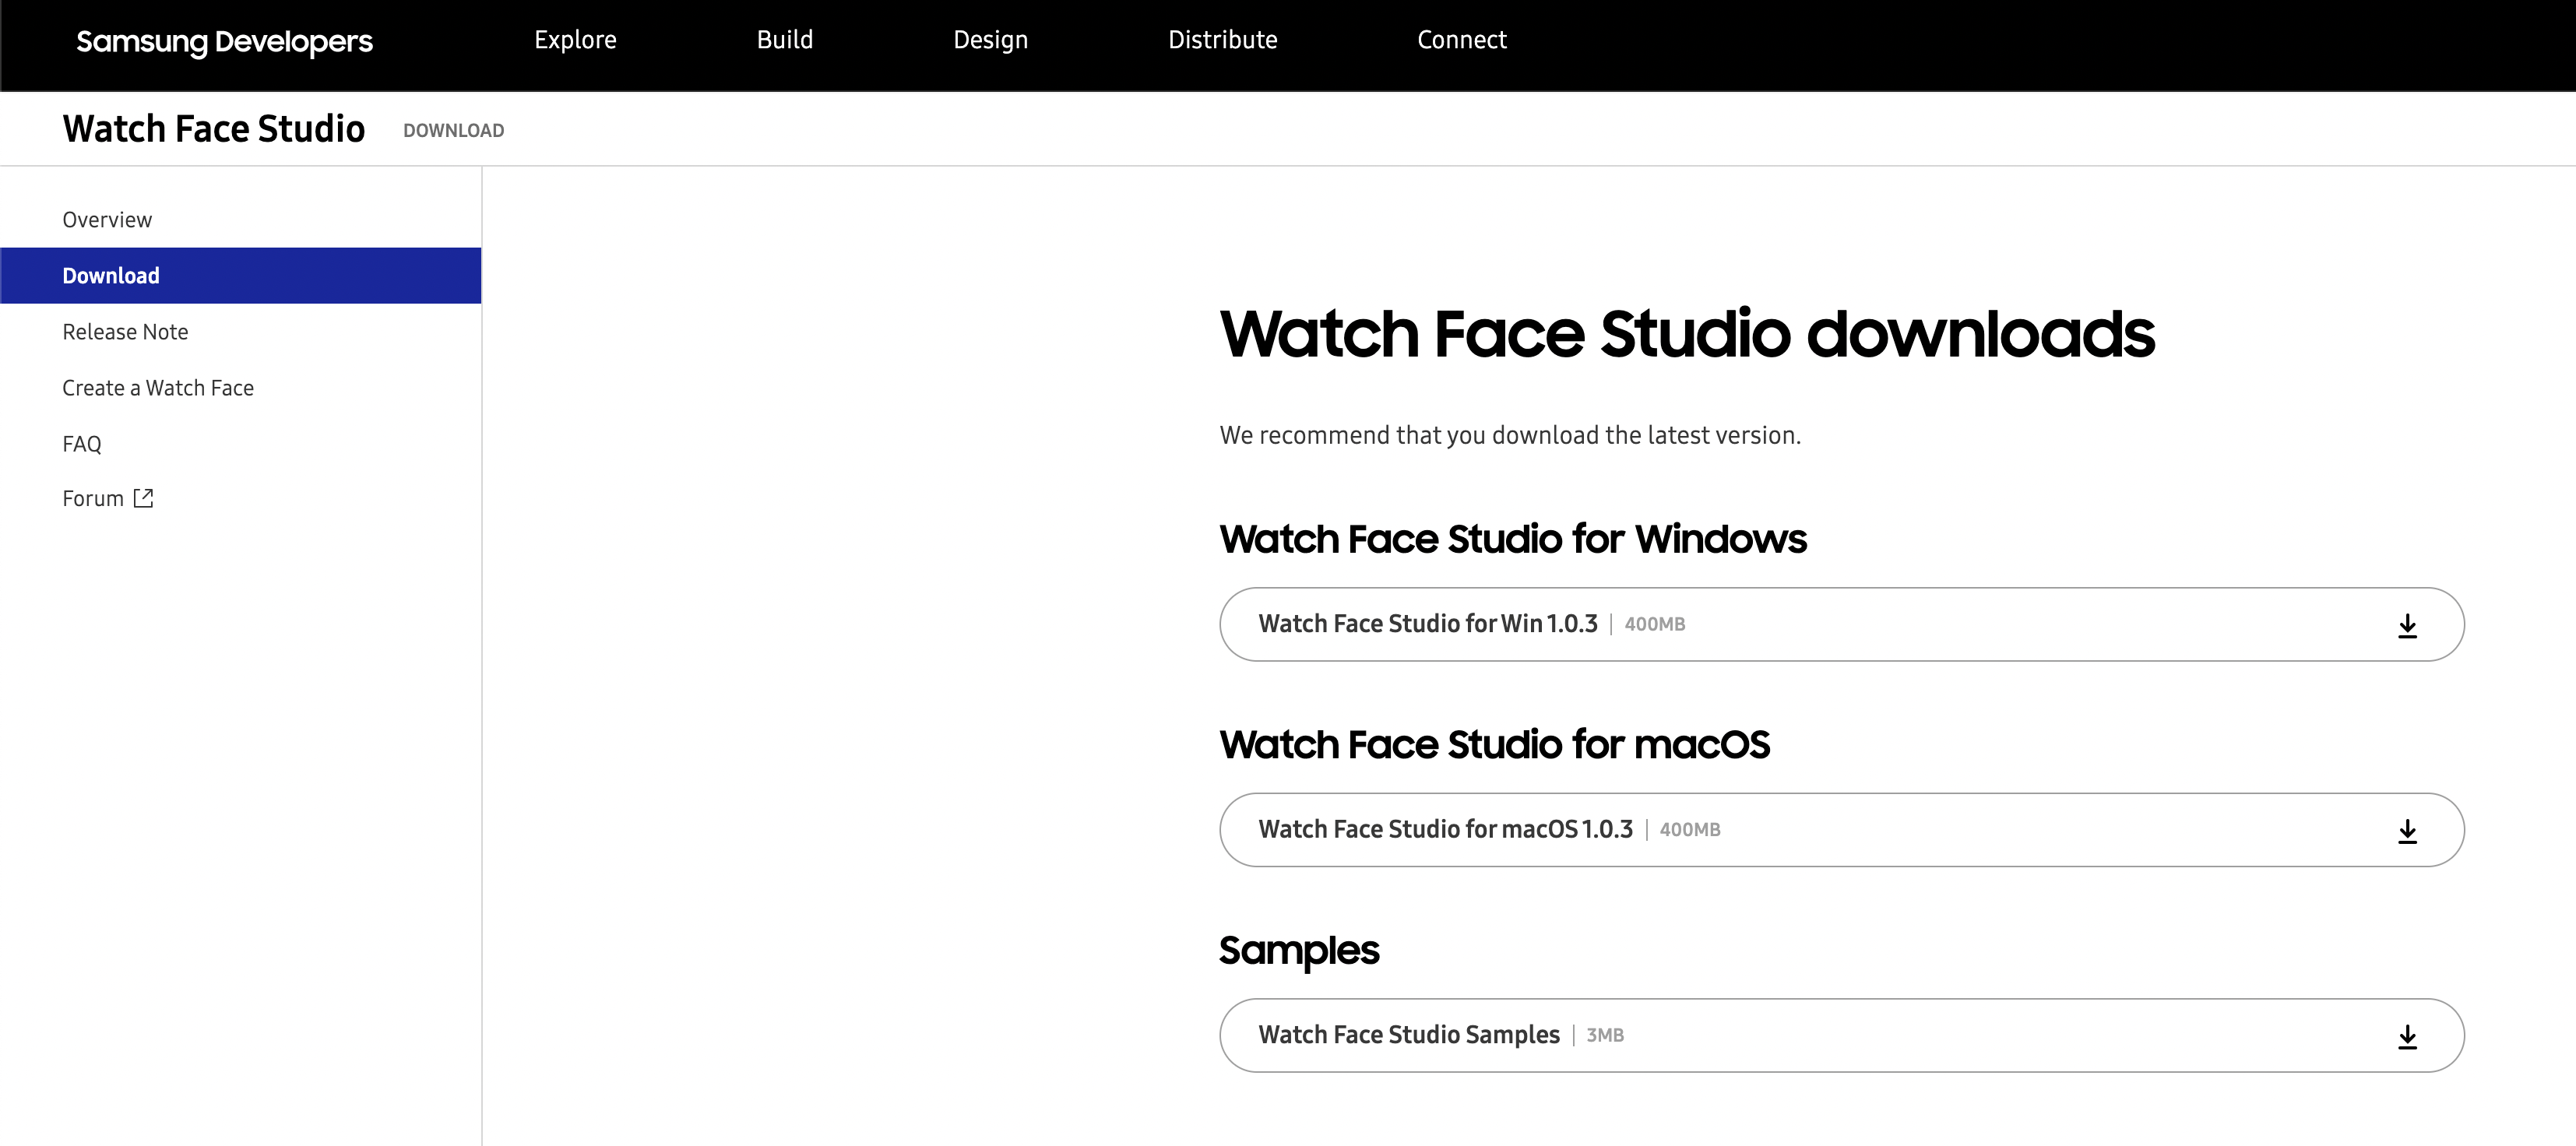Open the Forum link

pos(93,499)
